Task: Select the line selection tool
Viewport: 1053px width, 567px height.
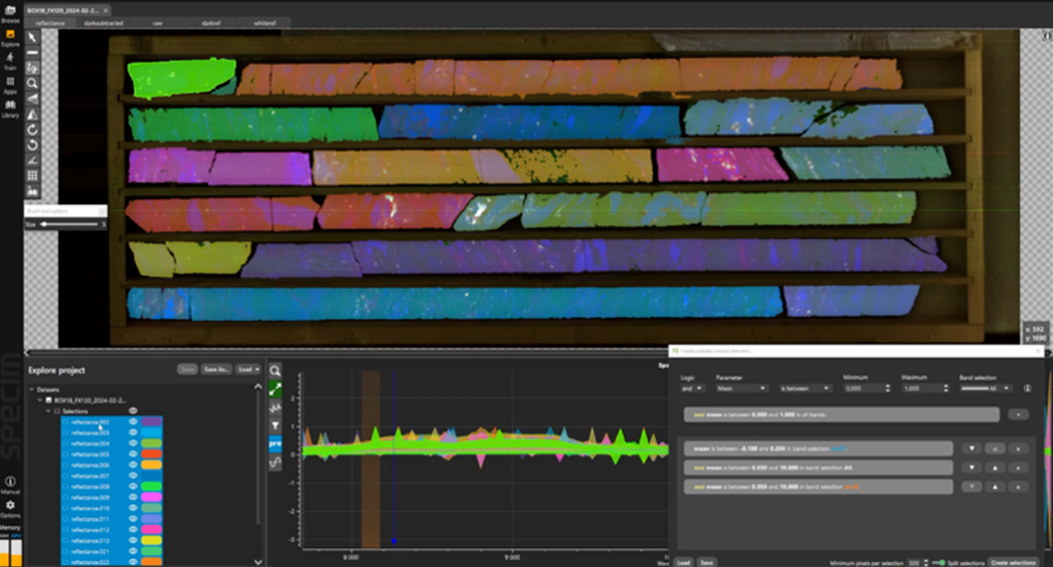Action: click(32, 53)
